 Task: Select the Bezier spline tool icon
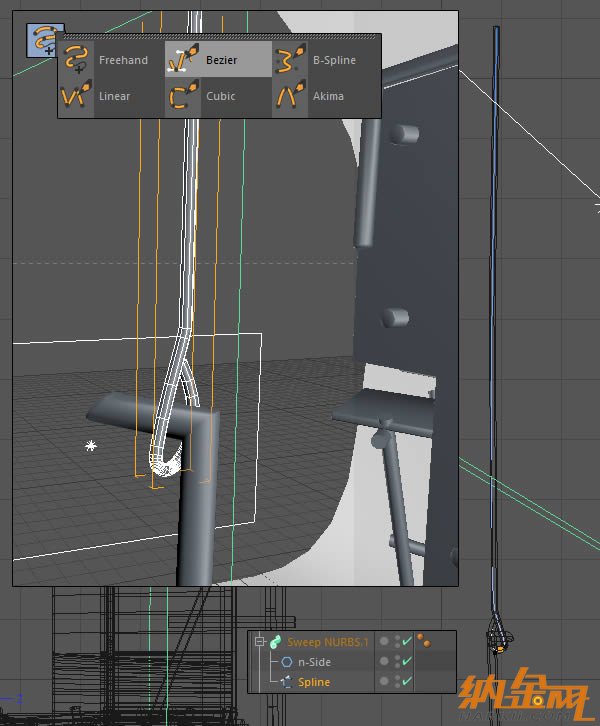coord(182,60)
